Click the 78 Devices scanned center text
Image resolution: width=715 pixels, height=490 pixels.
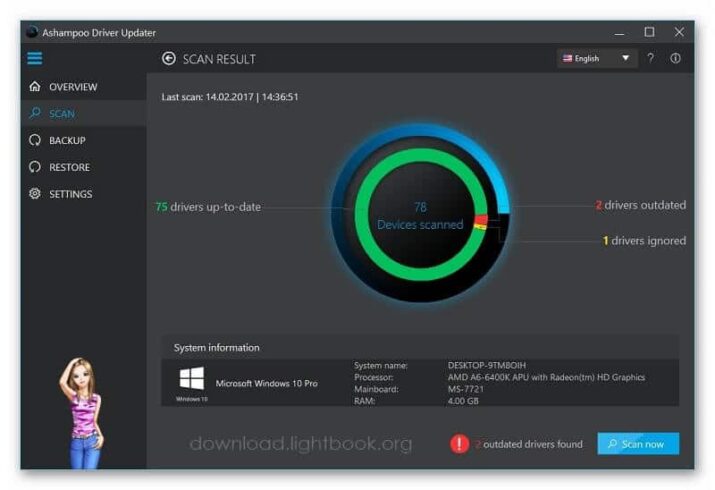click(x=420, y=216)
